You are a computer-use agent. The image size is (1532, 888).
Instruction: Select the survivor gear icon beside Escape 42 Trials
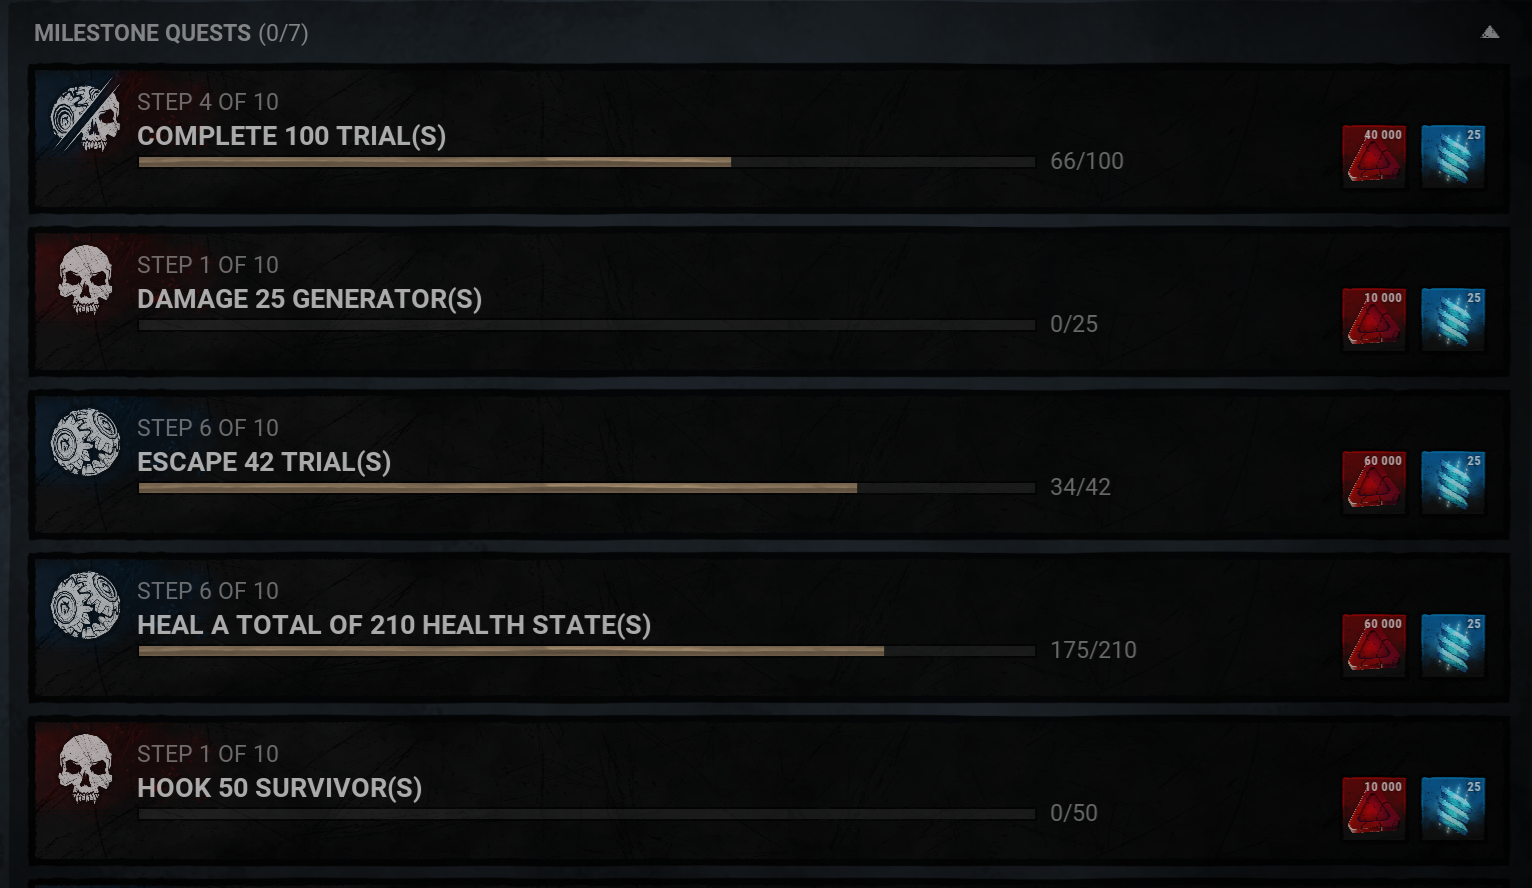coord(85,443)
